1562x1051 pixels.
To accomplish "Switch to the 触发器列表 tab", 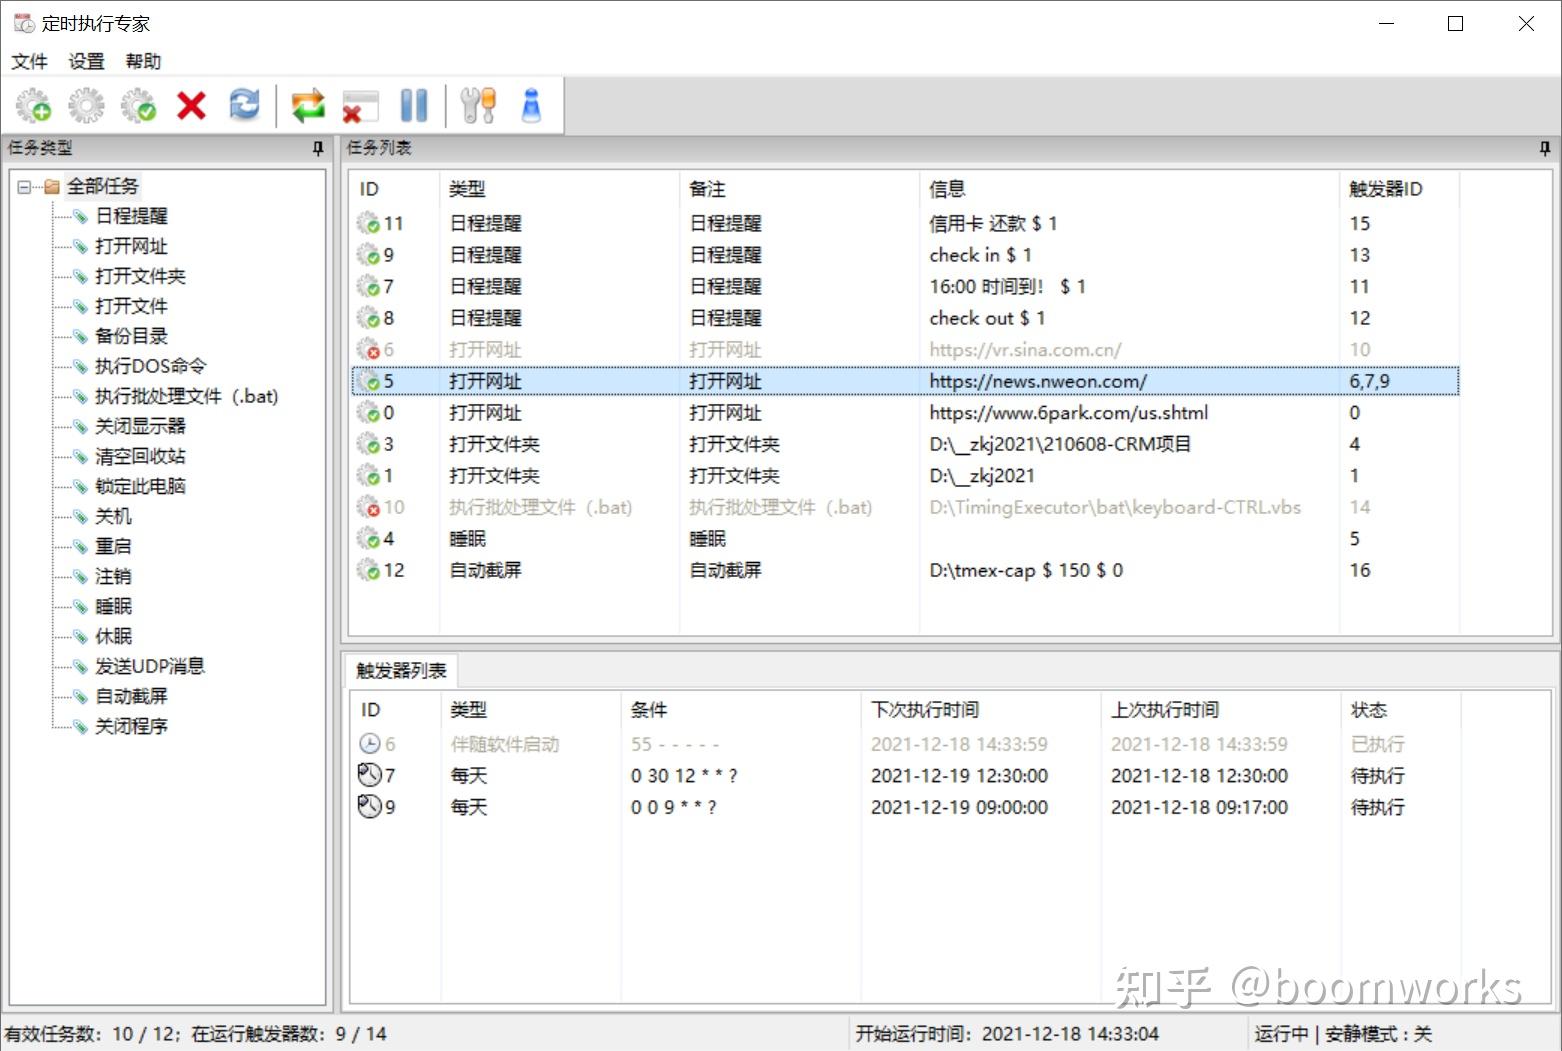I will 401,670.
